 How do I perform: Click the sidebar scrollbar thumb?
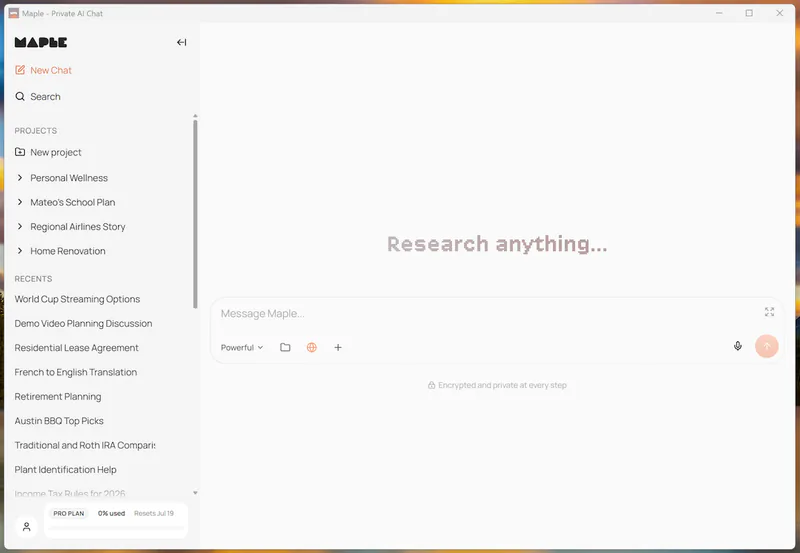(195, 214)
